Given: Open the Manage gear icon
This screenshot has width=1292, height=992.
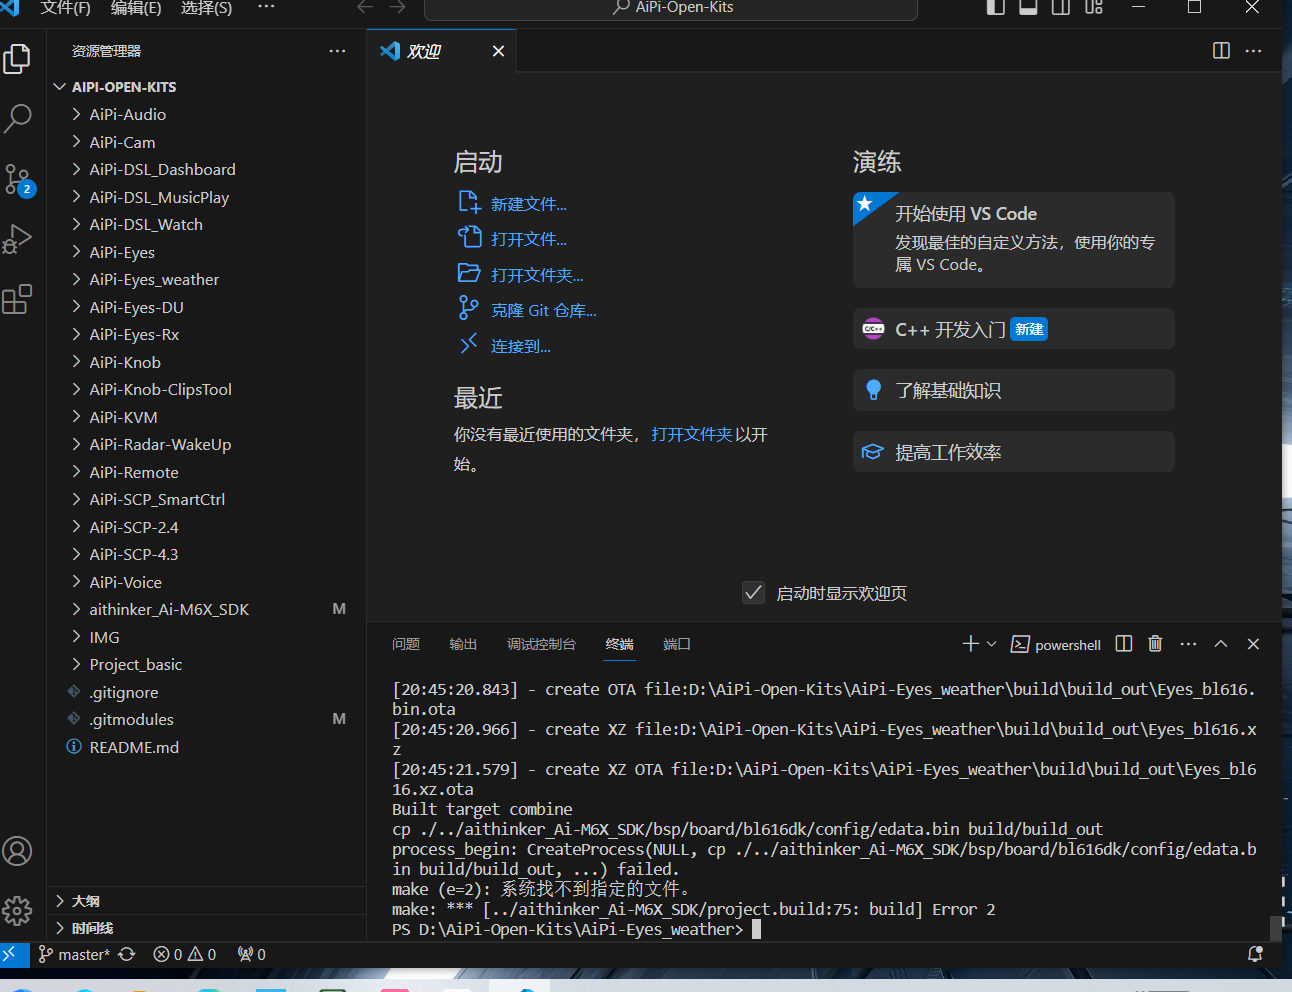Looking at the screenshot, I should [x=17, y=911].
